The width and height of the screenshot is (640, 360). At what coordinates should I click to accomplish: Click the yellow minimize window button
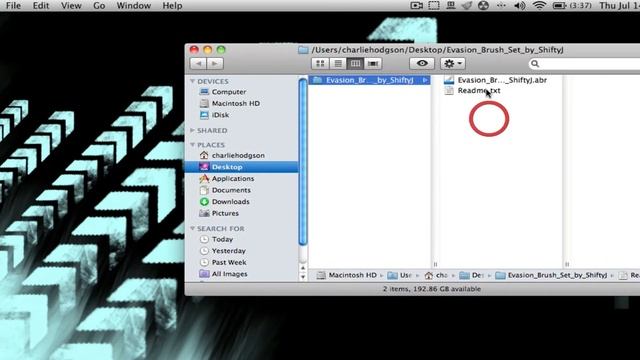pos(208,50)
